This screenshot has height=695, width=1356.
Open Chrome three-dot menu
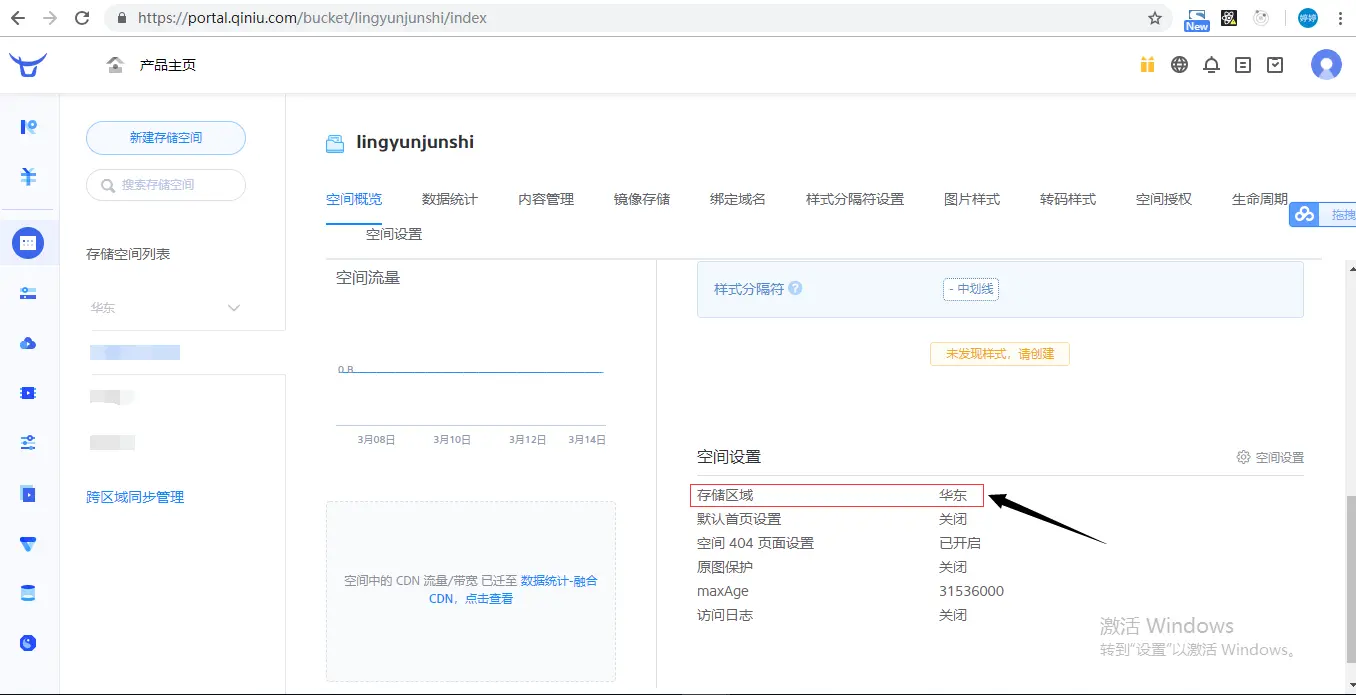click(1338, 18)
